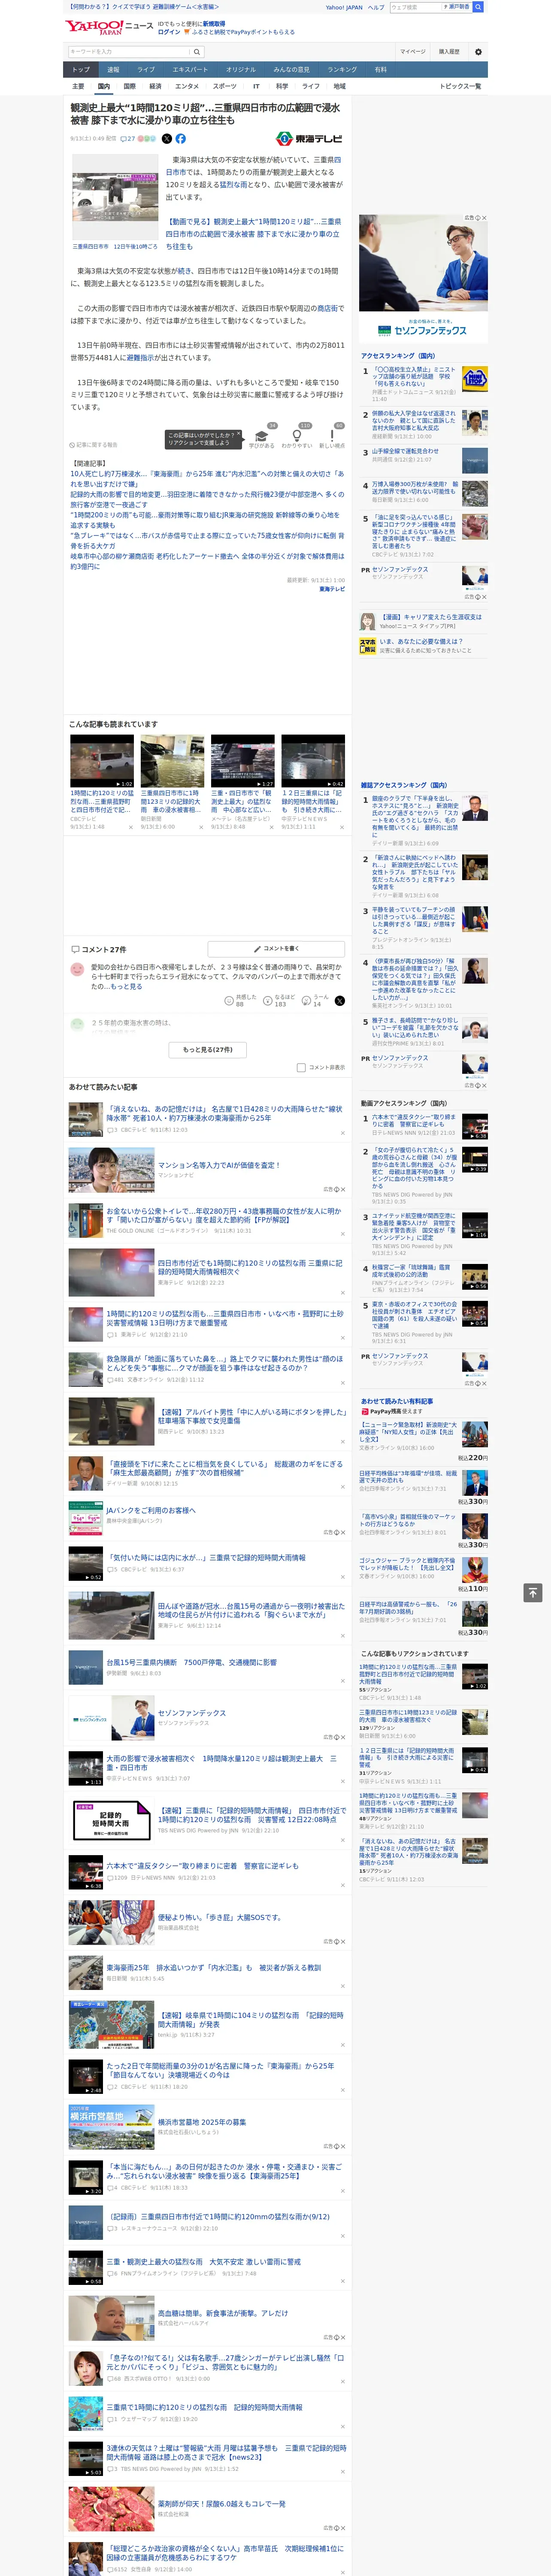The width and height of the screenshot is (551, 2576).
Task: Select the ランキング tab
Action: pyautogui.click(x=342, y=69)
